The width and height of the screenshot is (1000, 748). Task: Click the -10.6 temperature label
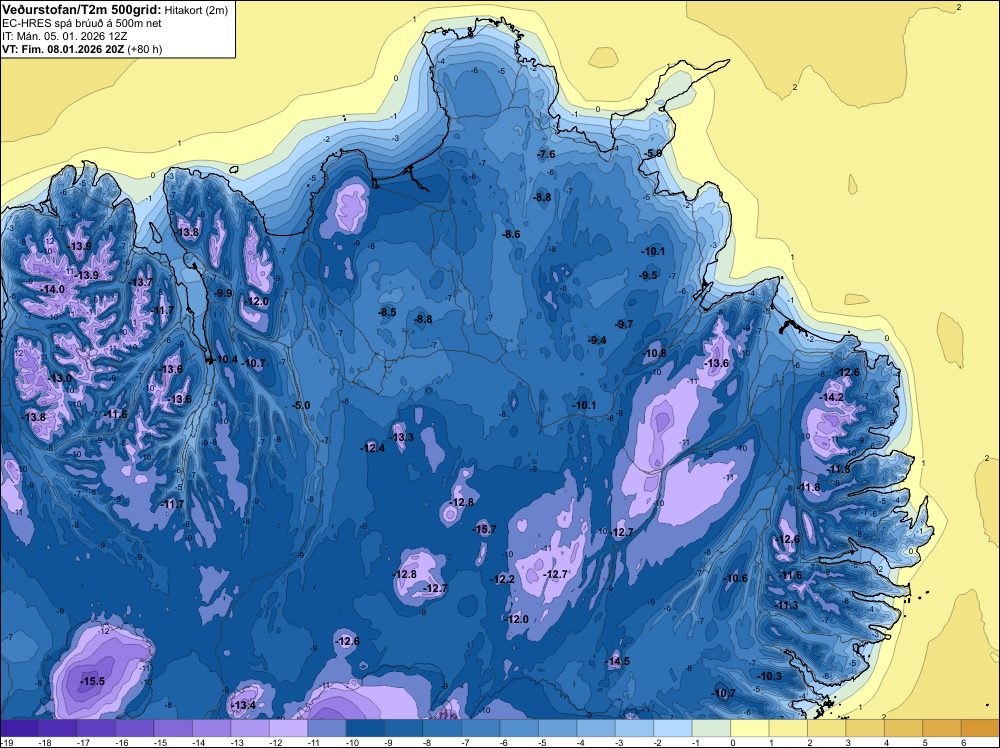click(x=735, y=578)
